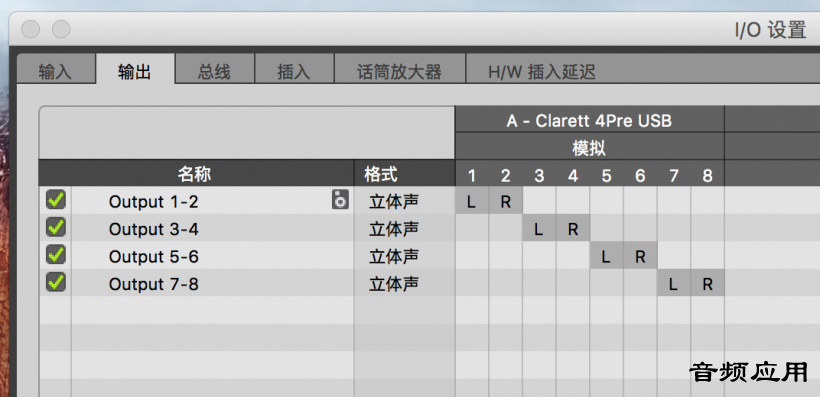The height and width of the screenshot is (397, 820).
Task: Click the 格式 column header
Action: 405,174
